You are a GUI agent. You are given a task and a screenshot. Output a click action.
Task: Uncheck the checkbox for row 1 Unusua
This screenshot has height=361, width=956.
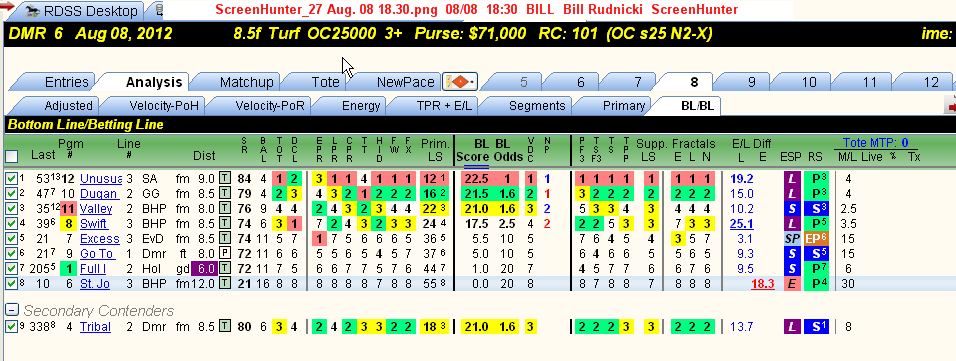[11, 179]
